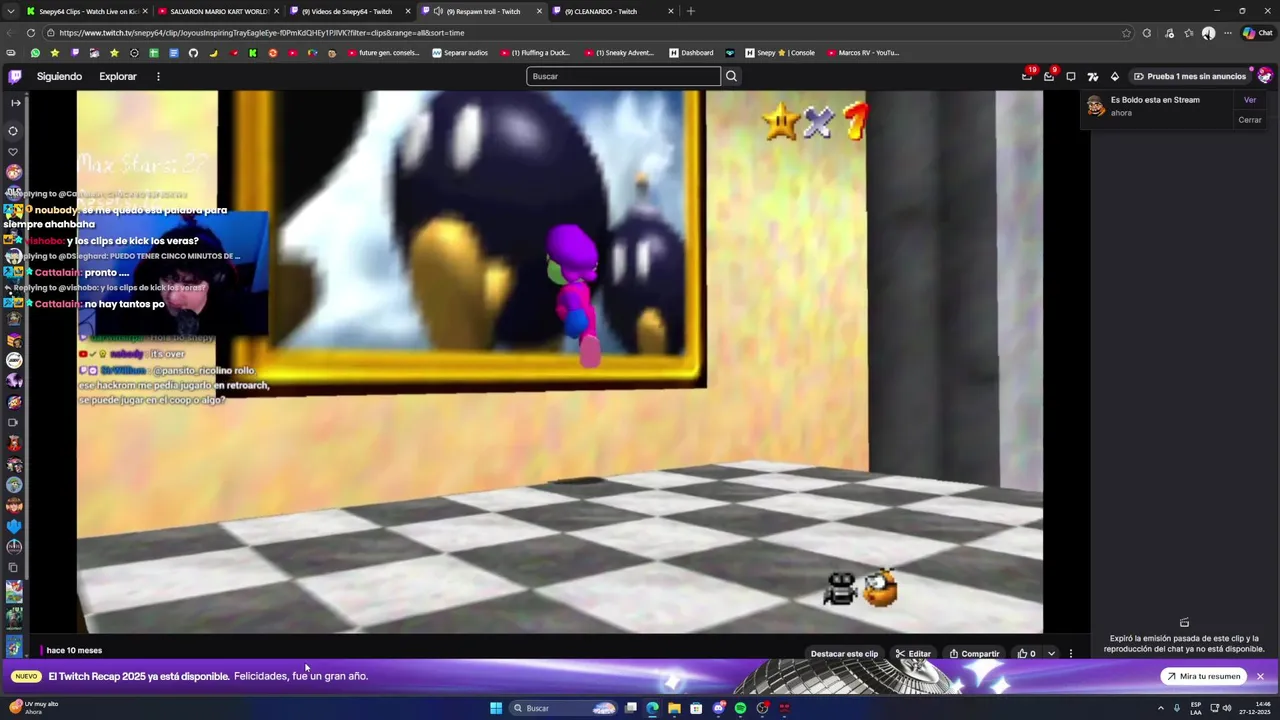
Task: Click taskbar Buscar search box
Action: tap(565, 708)
